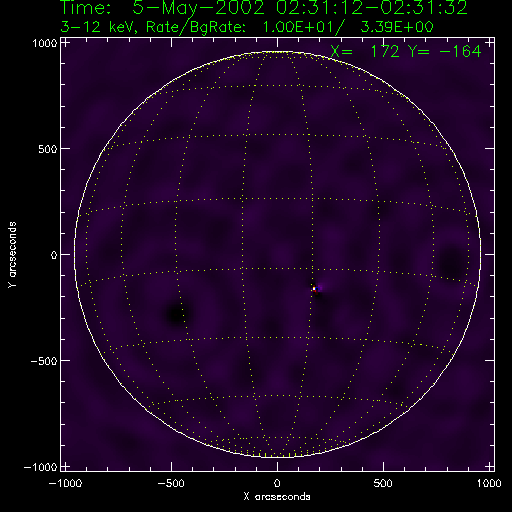Click the 500 tick label on X axis
Image resolution: width=512 pixels, height=512 pixels.
pos(383,483)
